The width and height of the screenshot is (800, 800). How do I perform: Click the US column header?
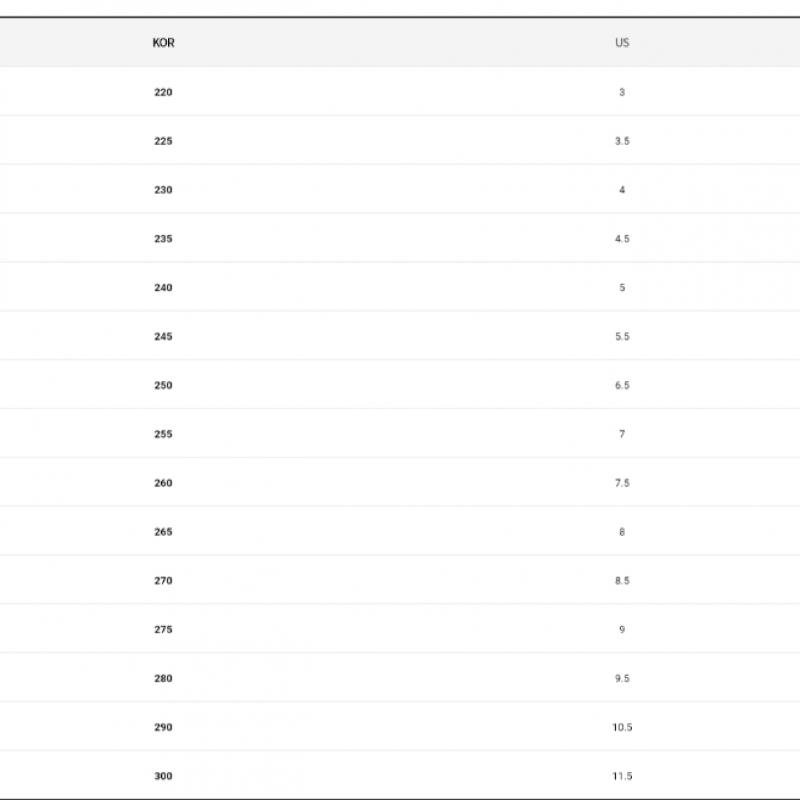622,43
